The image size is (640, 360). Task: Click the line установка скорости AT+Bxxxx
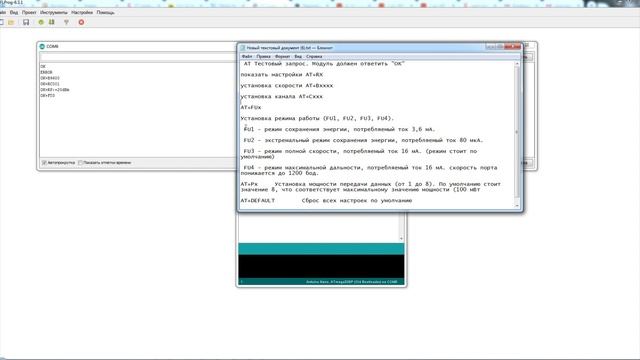tap(287, 86)
